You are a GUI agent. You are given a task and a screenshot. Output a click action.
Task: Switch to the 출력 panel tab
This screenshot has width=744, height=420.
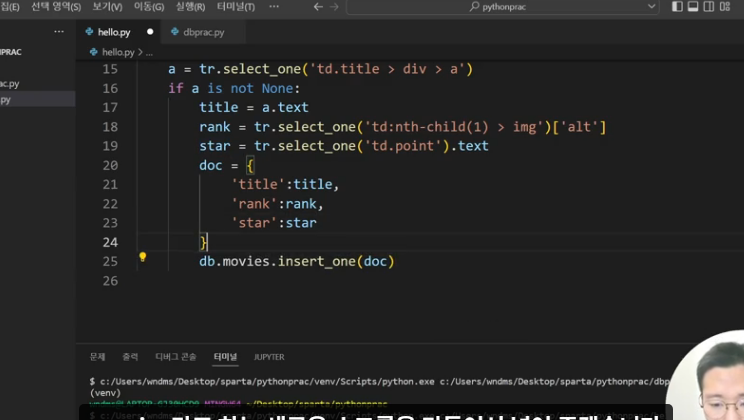tap(130, 357)
